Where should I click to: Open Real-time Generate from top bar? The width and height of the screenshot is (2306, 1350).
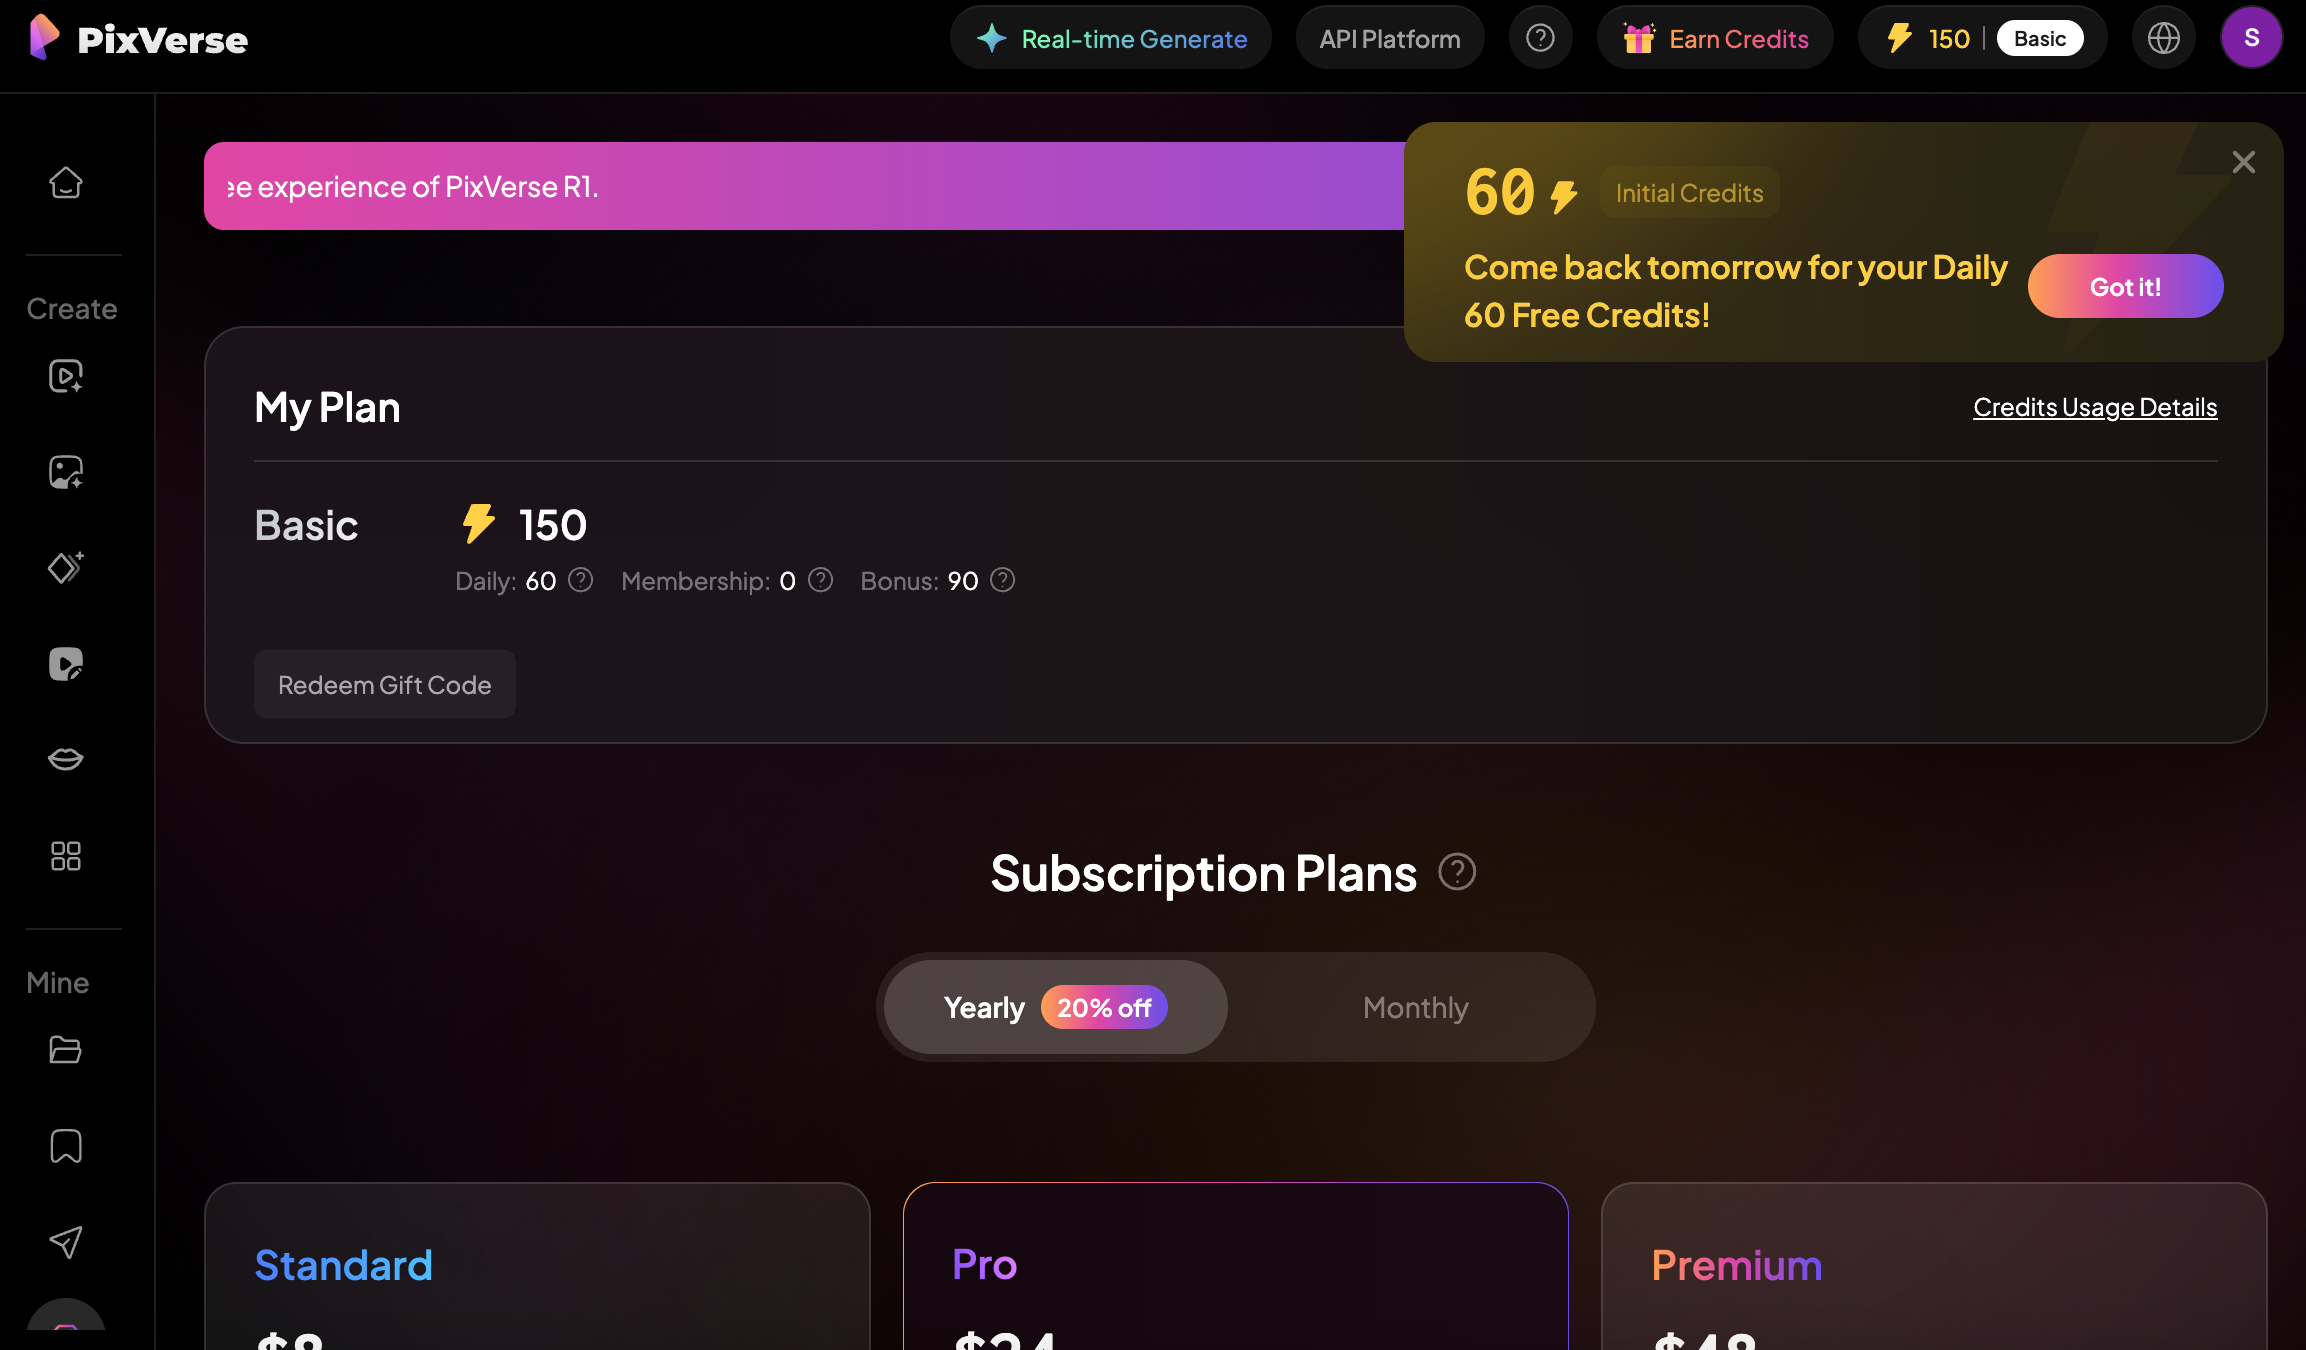(1111, 38)
